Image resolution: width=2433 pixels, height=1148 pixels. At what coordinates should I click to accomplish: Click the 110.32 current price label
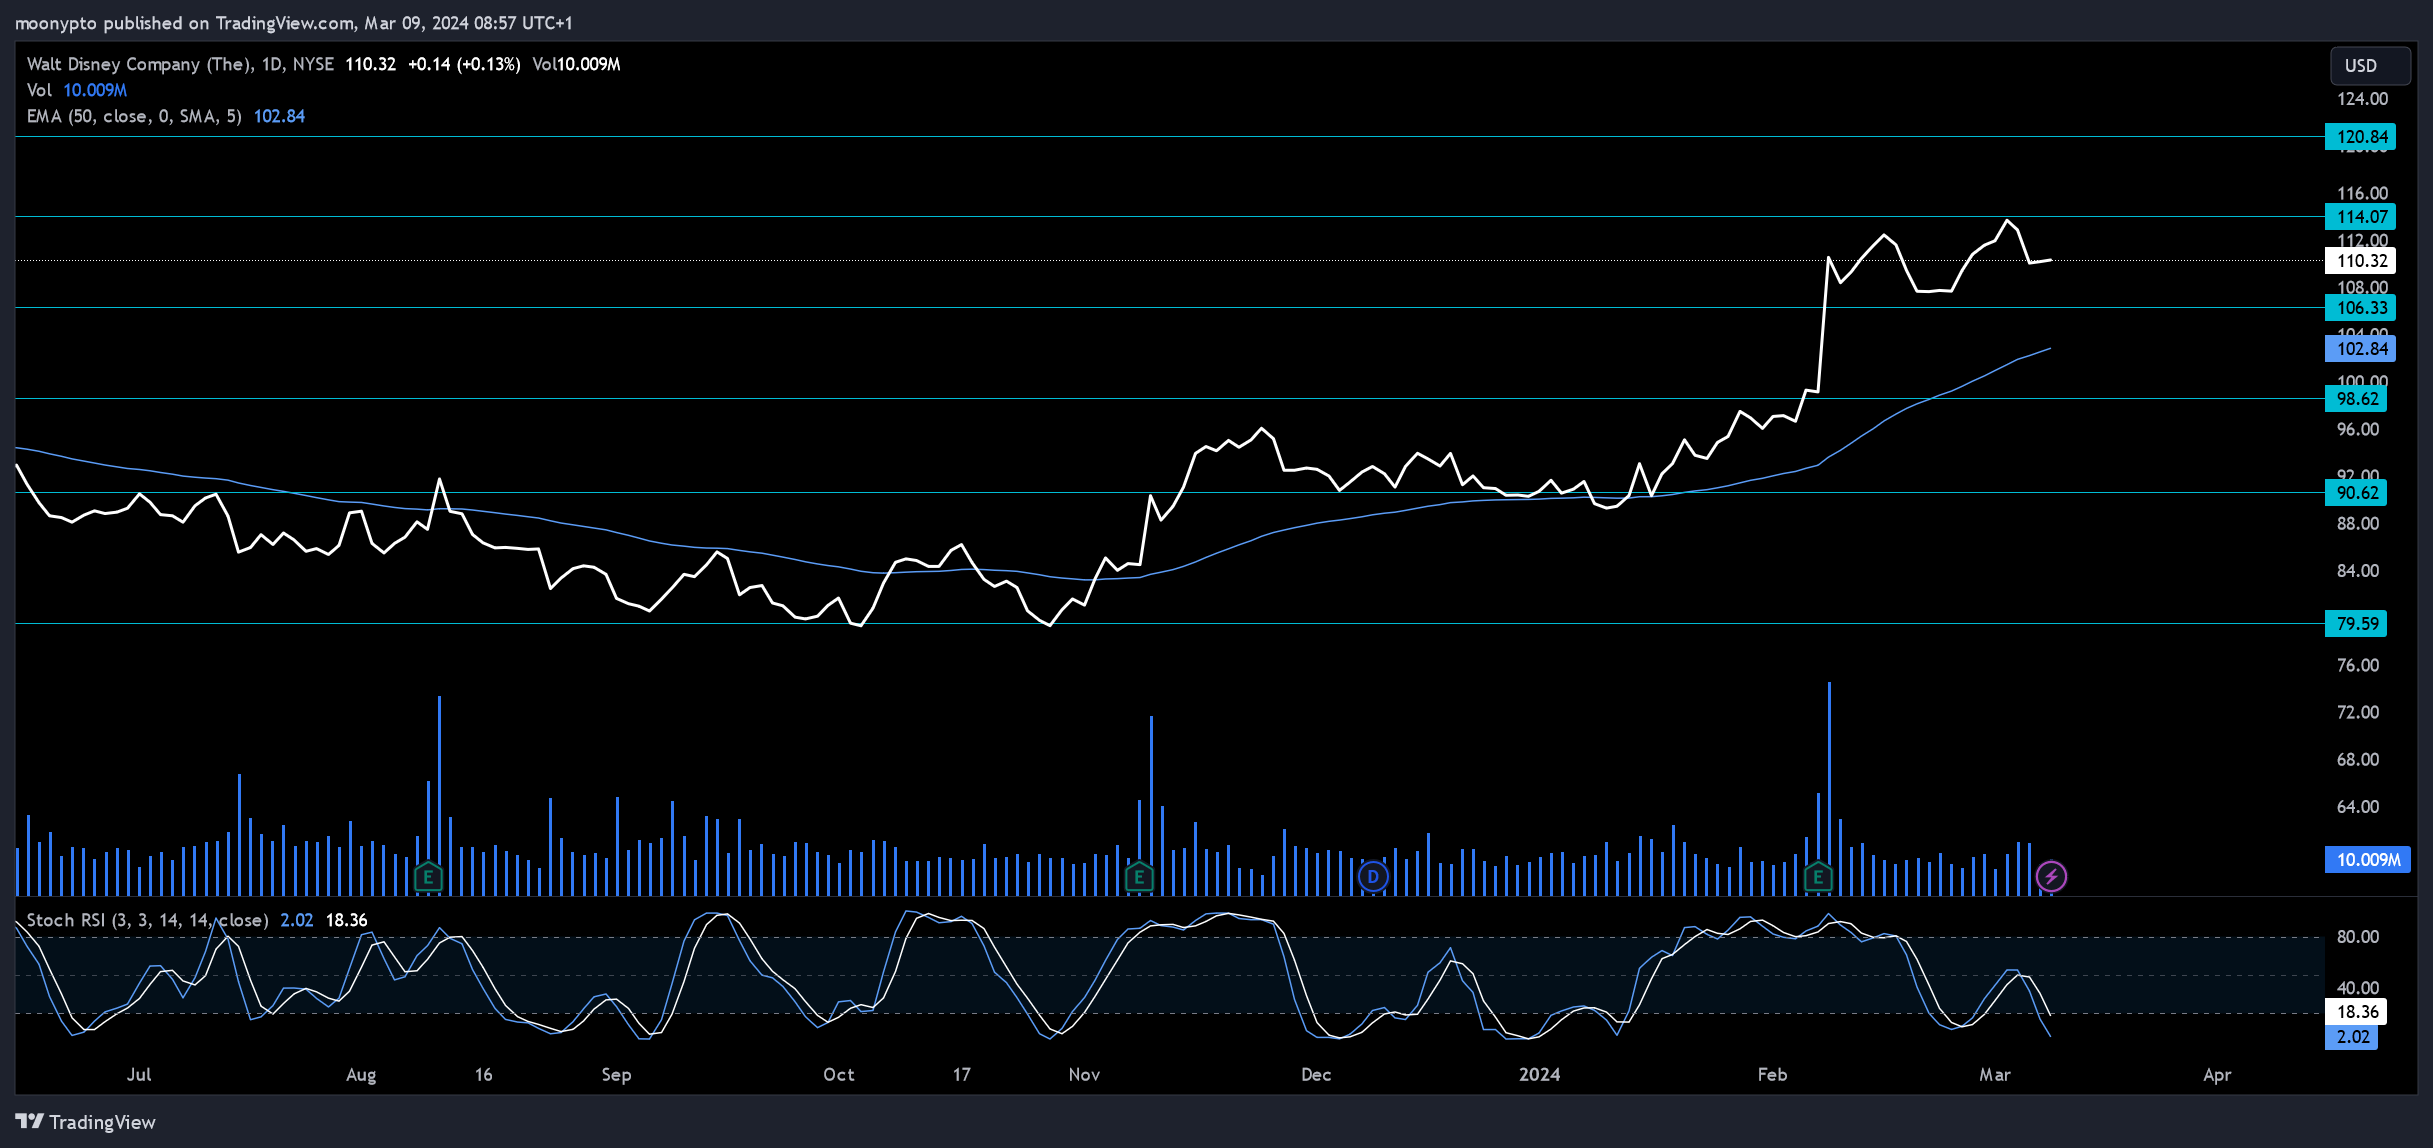click(2360, 261)
